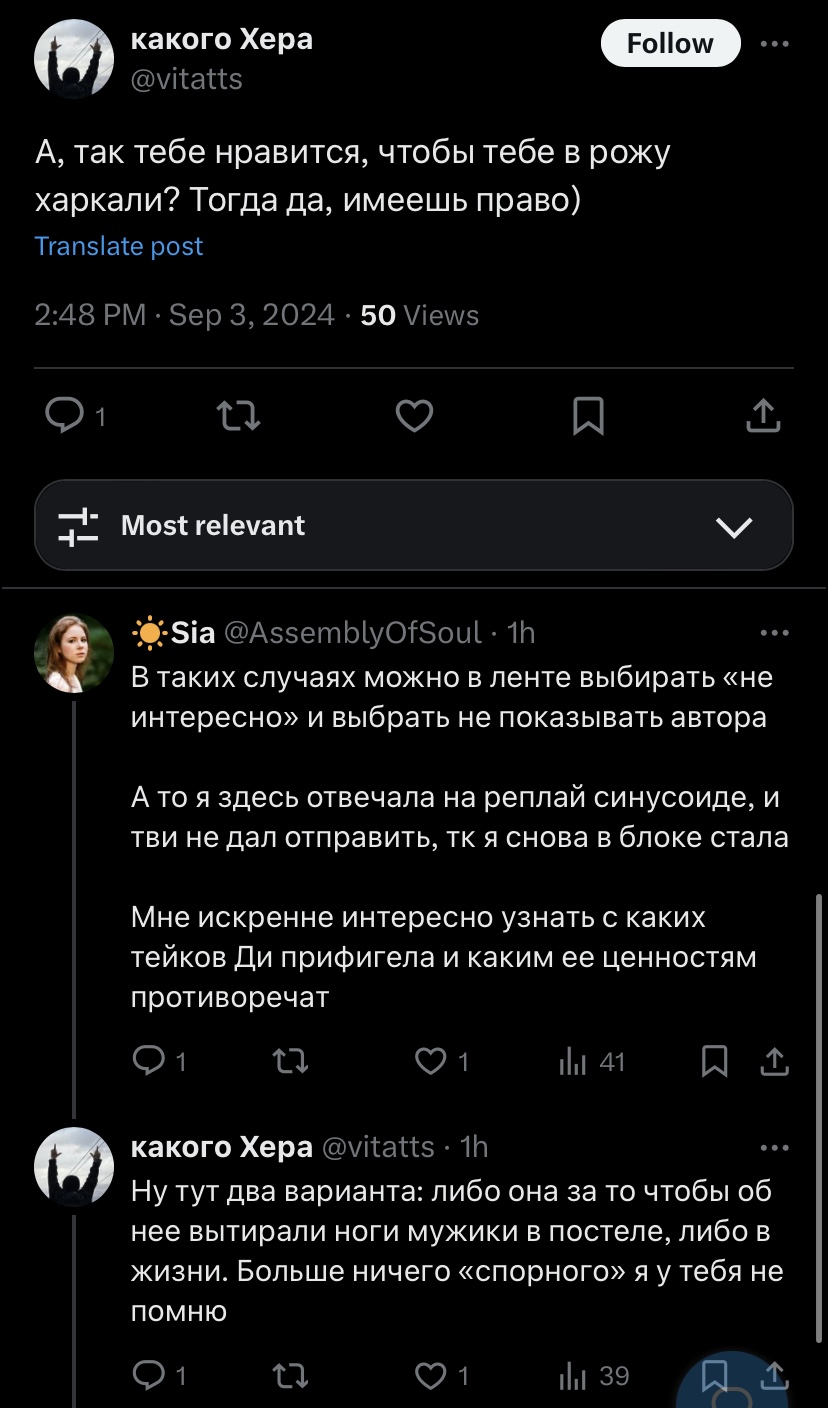This screenshot has width=828, height=1408.
Task: Open @AssemblyOfSoul profile handle
Action: [353, 633]
